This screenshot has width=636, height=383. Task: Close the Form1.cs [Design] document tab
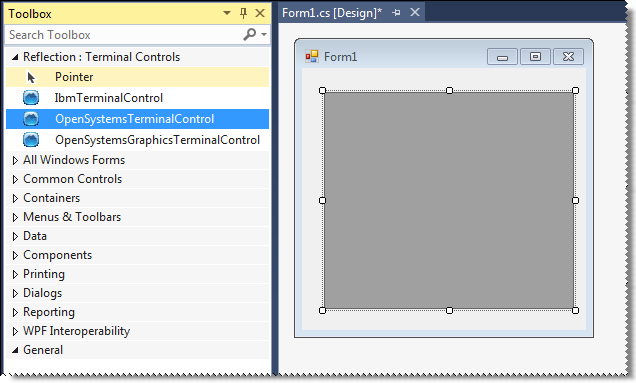pyautogui.click(x=415, y=13)
